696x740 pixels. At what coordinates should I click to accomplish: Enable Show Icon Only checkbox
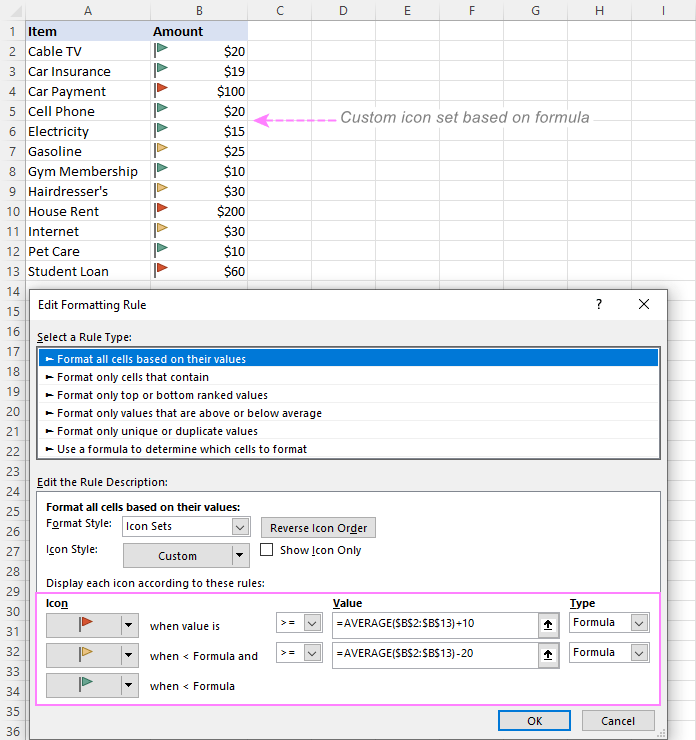(267, 550)
